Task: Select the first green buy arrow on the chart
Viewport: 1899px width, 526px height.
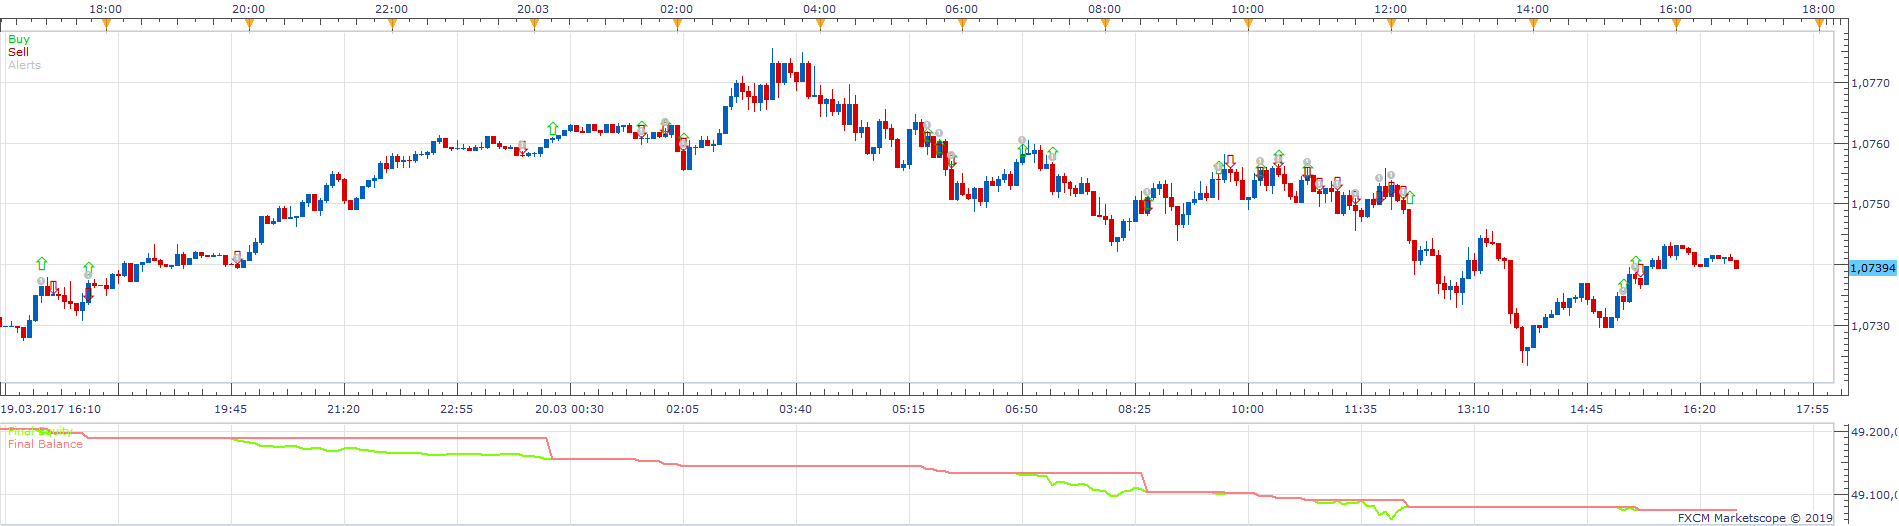Action: [x=41, y=263]
